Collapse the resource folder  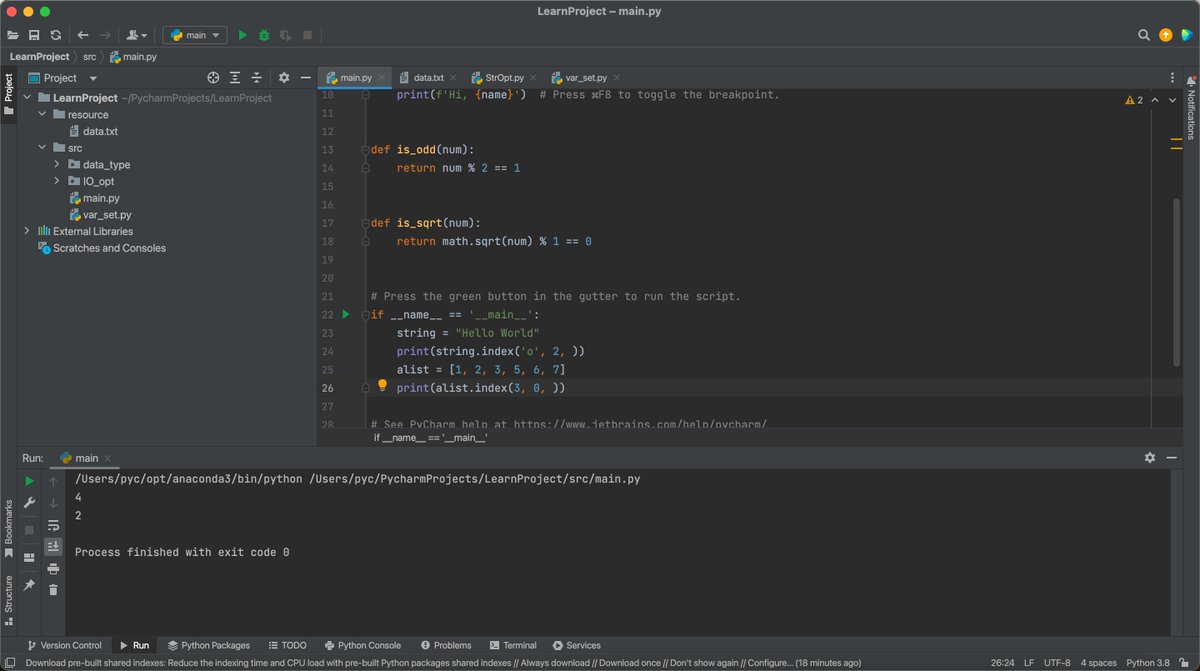pyautogui.click(x=43, y=115)
